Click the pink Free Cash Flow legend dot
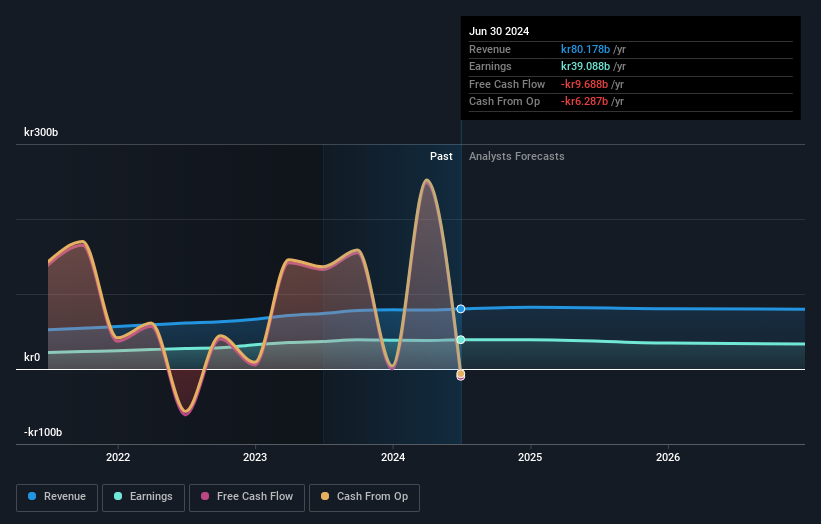Screen dimensions: 821x524 [205, 496]
